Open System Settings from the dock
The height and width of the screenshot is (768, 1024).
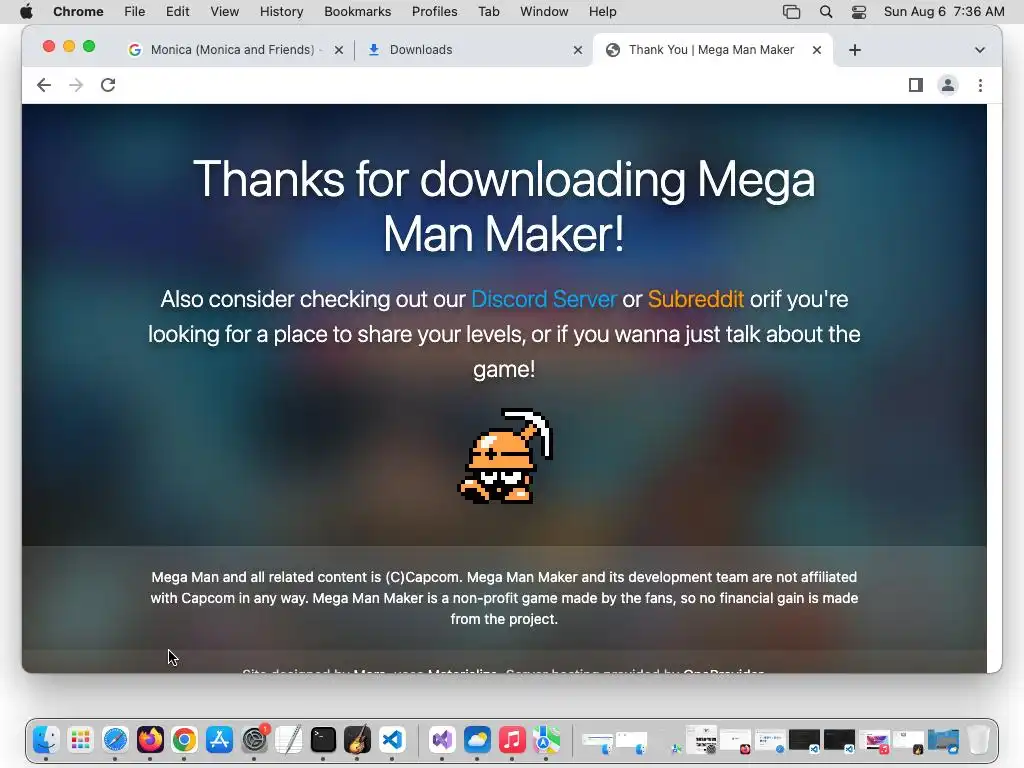coord(254,740)
